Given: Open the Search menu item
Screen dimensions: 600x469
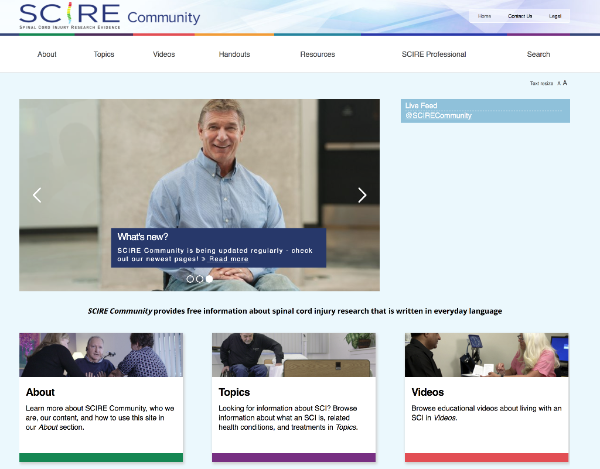Looking at the screenshot, I should (x=538, y=54).
